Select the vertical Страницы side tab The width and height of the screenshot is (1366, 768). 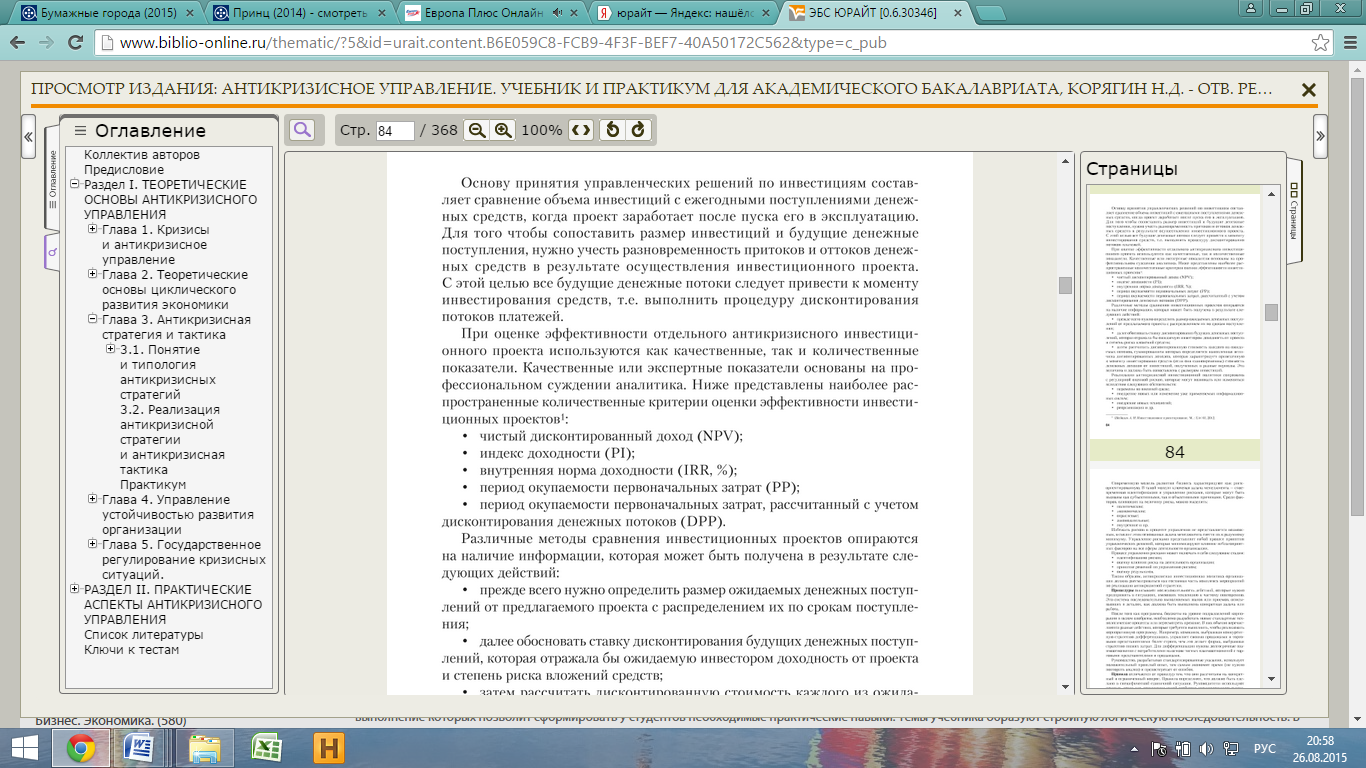[1294, 210]
